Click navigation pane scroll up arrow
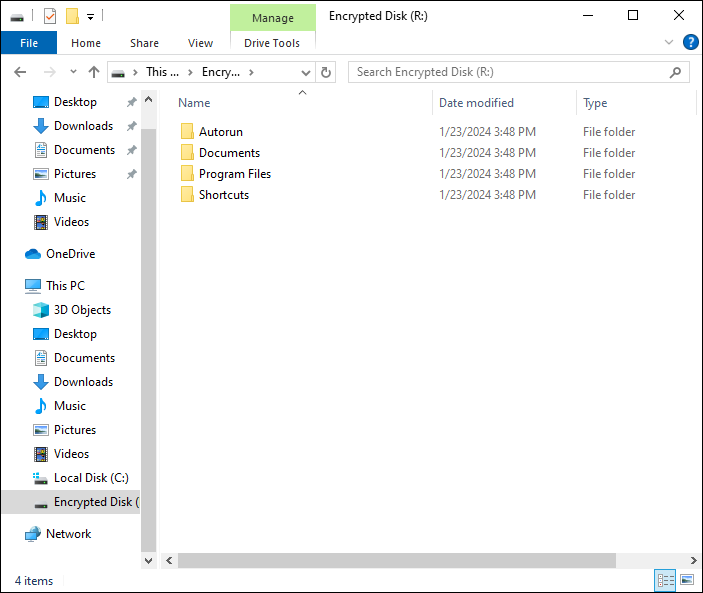703x593 pixels. pos(148,99)
